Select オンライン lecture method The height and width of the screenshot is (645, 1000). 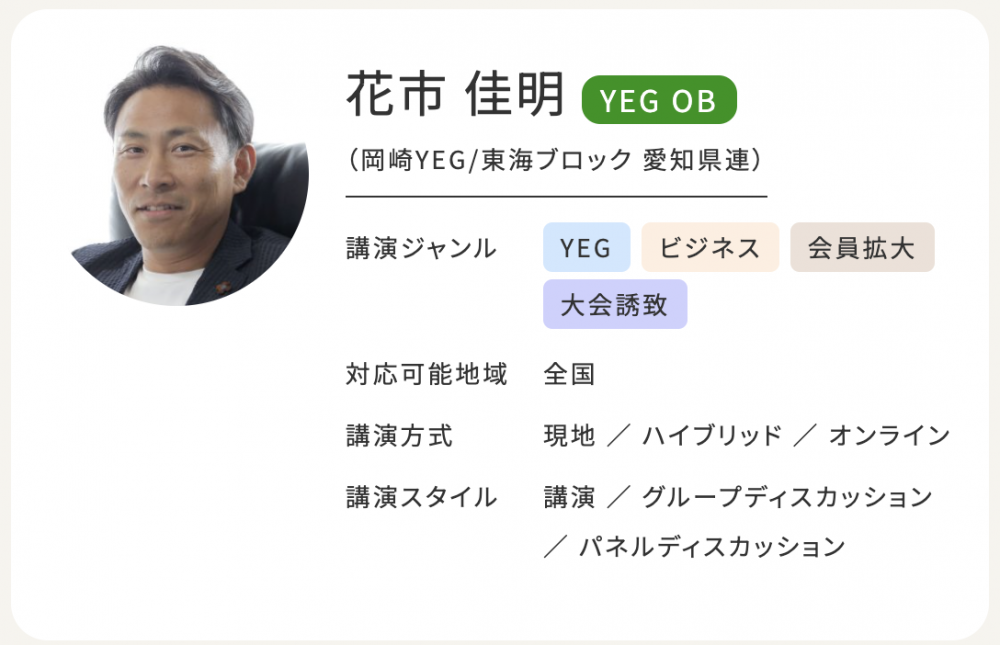click(890, 436)
